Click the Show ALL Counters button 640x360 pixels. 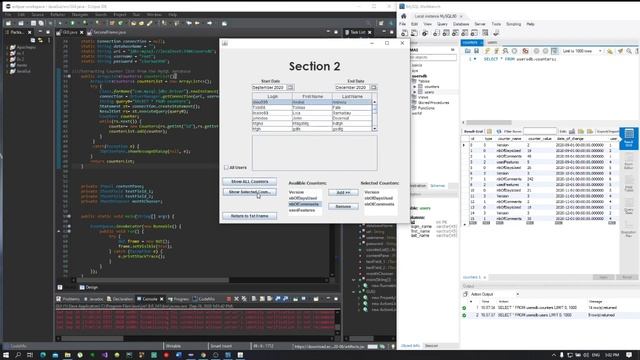249,181
